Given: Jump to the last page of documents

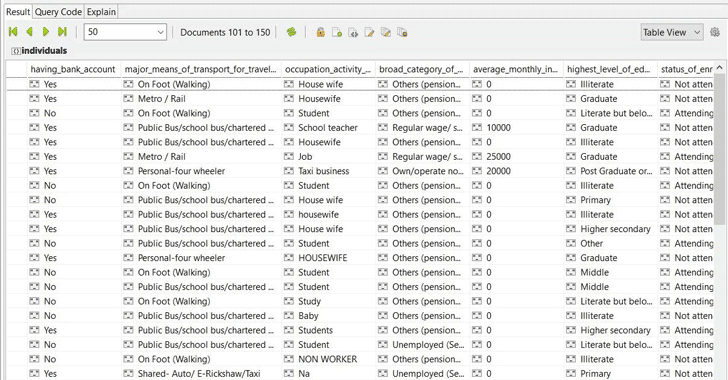Looking at the screenshot, I should [x=62, y=32].
